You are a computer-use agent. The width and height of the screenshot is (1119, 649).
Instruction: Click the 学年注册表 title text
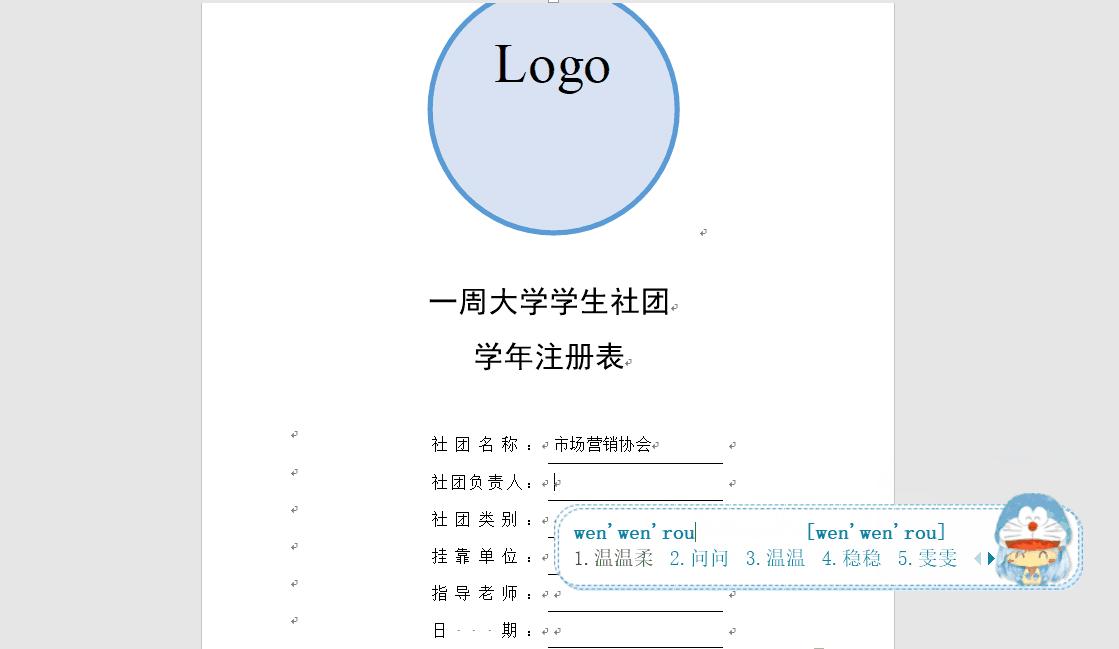coord(548,356)
